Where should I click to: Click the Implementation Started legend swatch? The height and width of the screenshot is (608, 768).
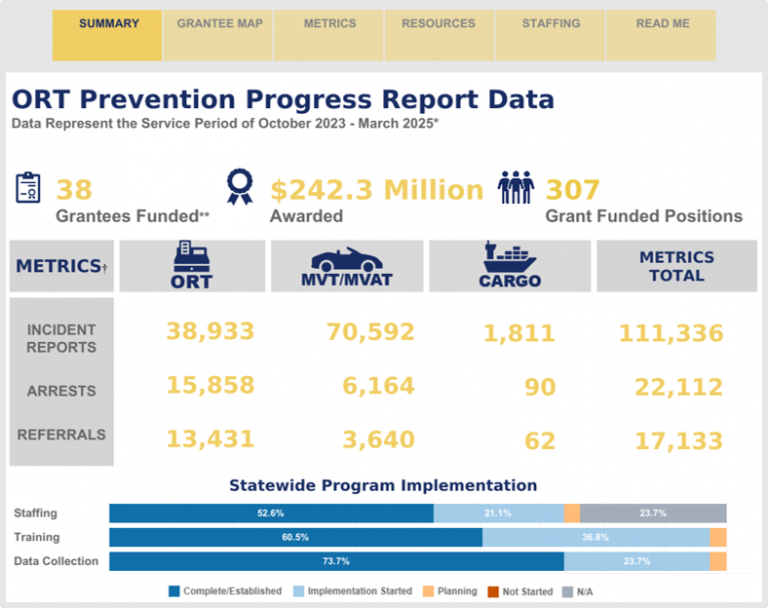[x=298, y=592]
